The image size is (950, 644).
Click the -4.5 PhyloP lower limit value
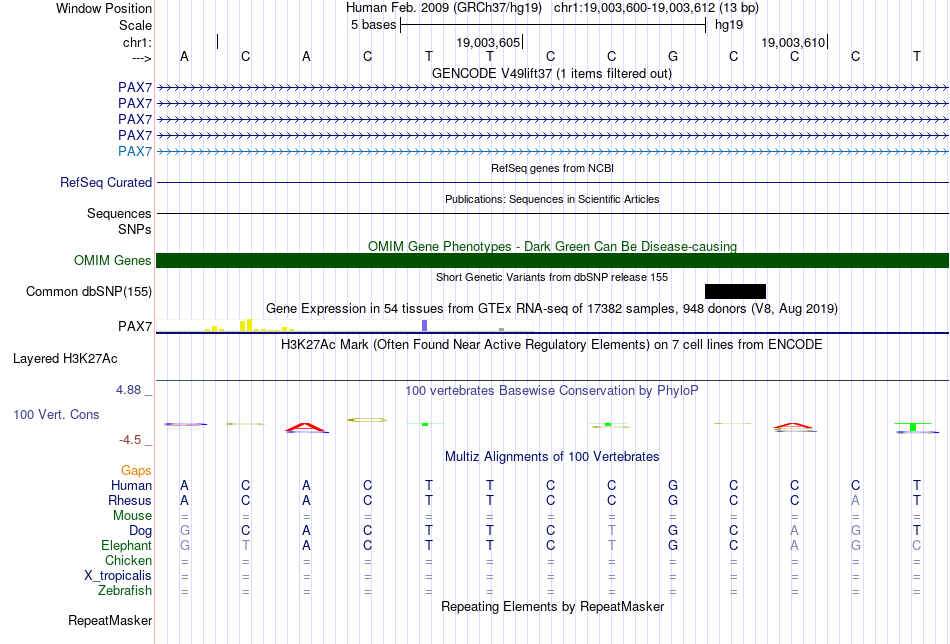coord(130,440)
